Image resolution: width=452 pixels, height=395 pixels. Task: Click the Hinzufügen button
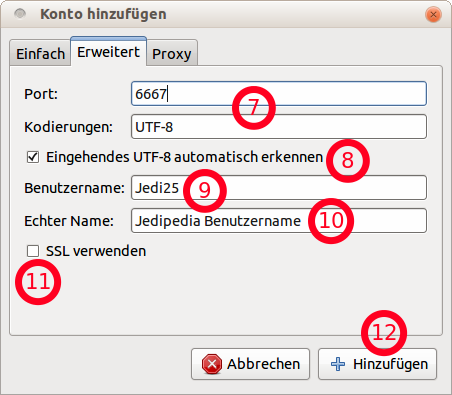378,364
